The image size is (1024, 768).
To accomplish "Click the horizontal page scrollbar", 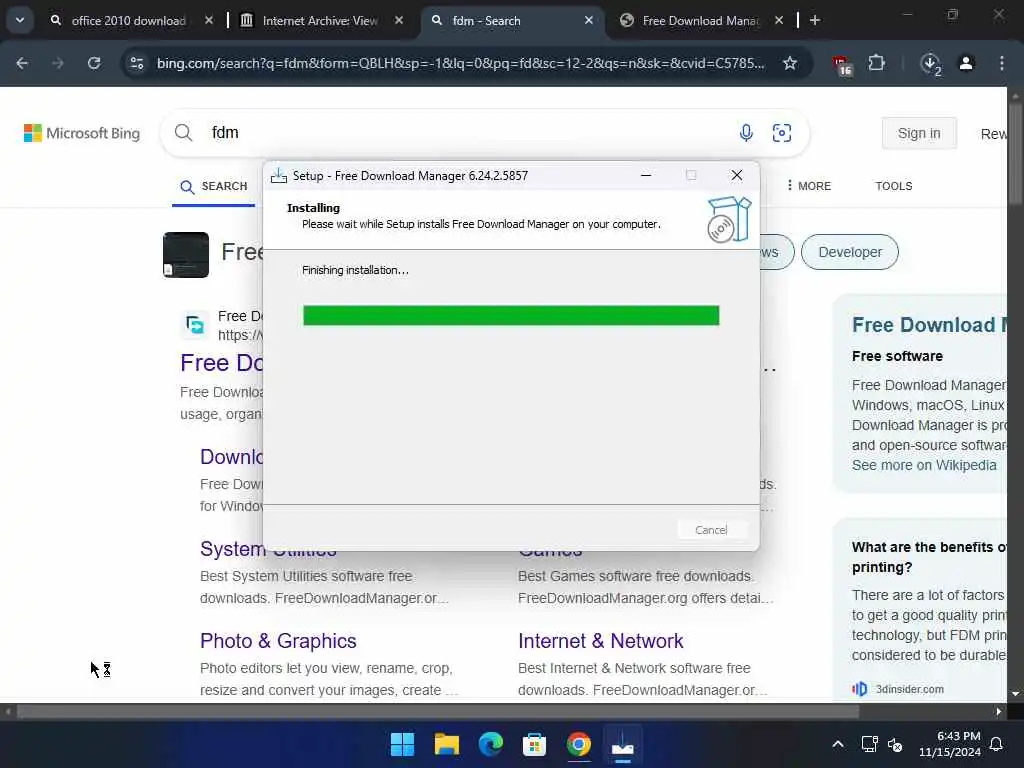I will (438, 712).
